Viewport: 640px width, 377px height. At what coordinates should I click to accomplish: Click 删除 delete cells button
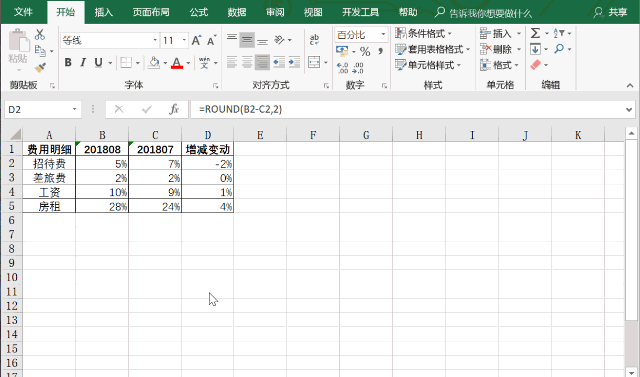[x=496, y=49]
